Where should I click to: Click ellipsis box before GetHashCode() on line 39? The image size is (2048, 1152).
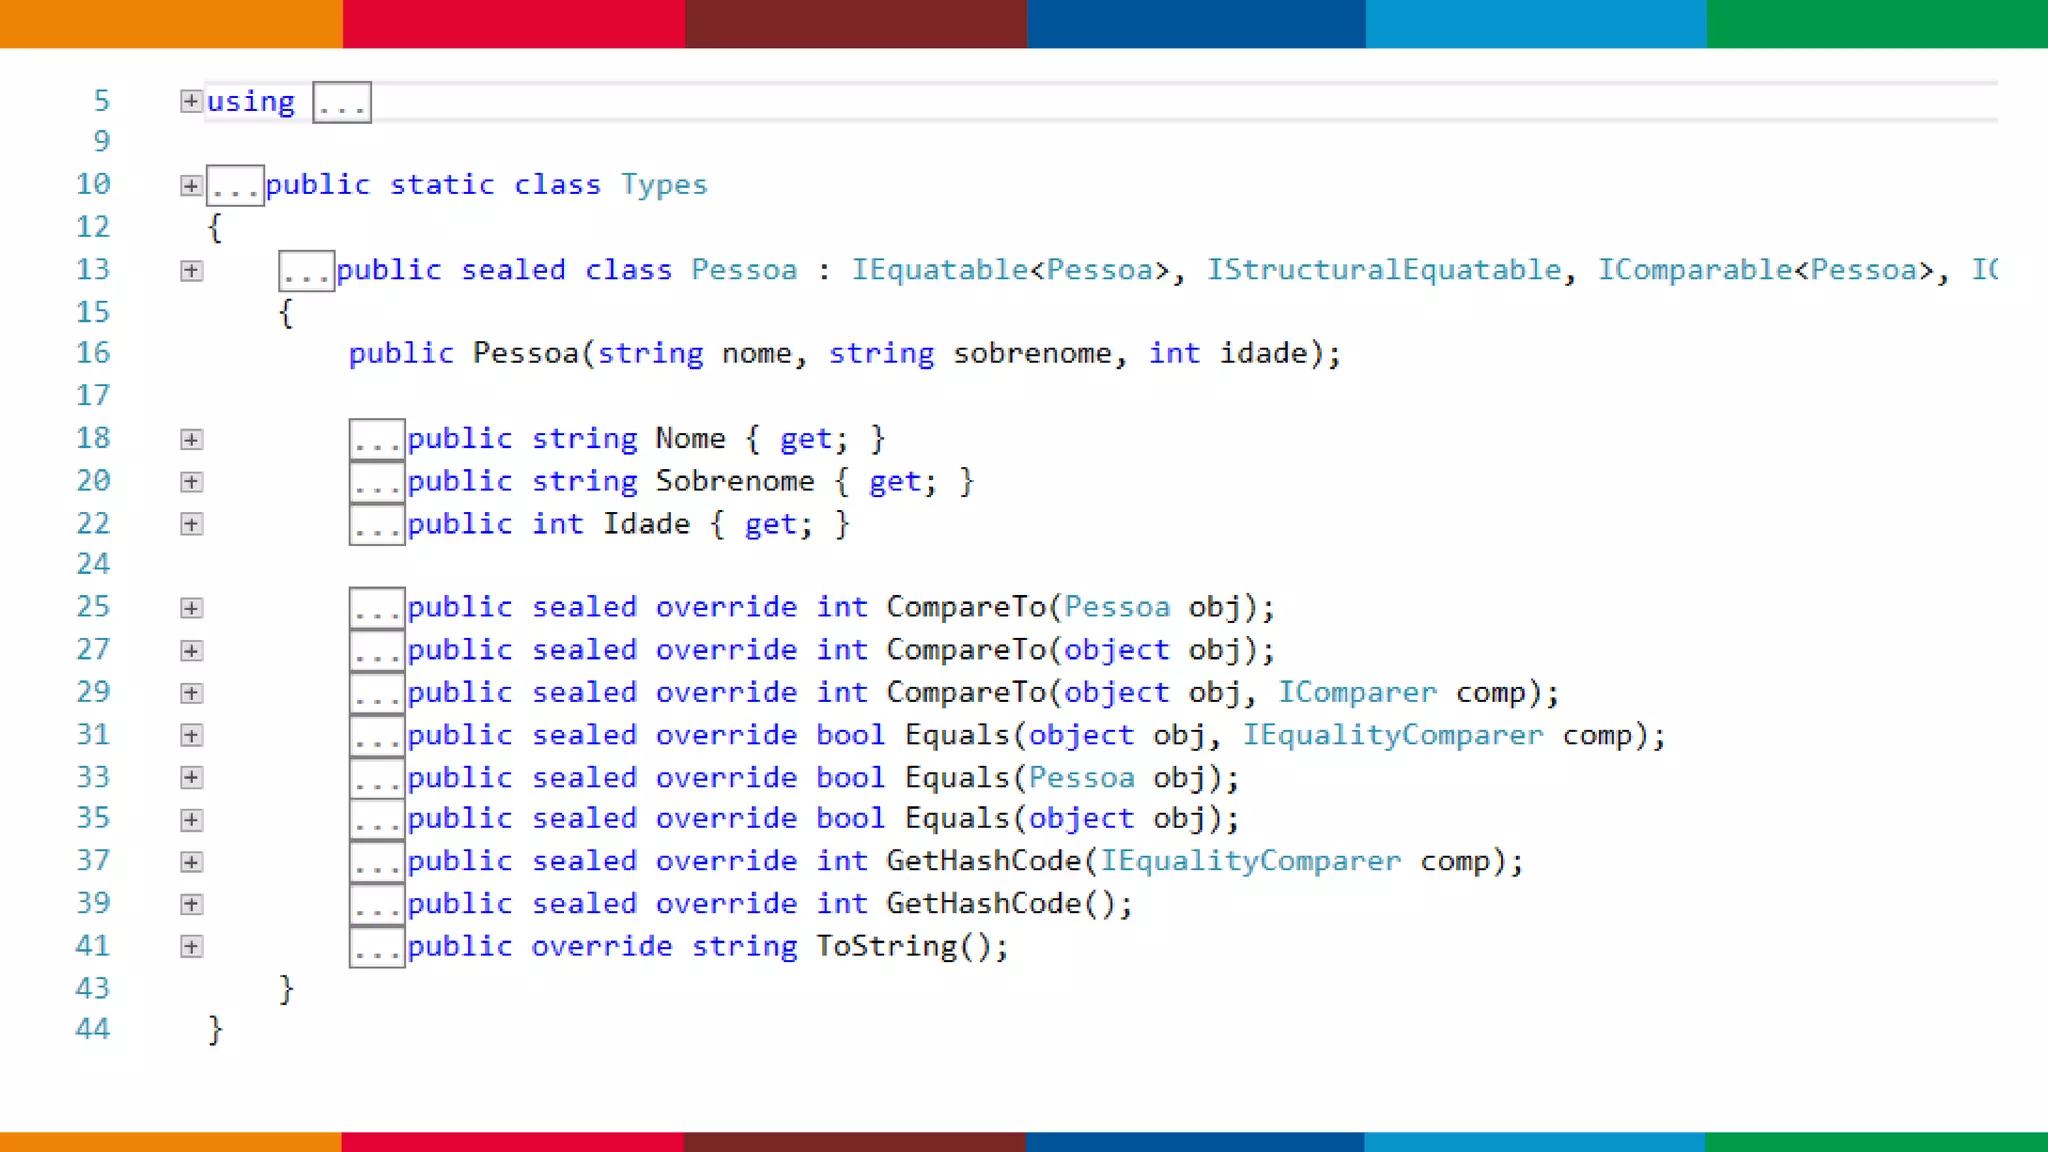377,904
